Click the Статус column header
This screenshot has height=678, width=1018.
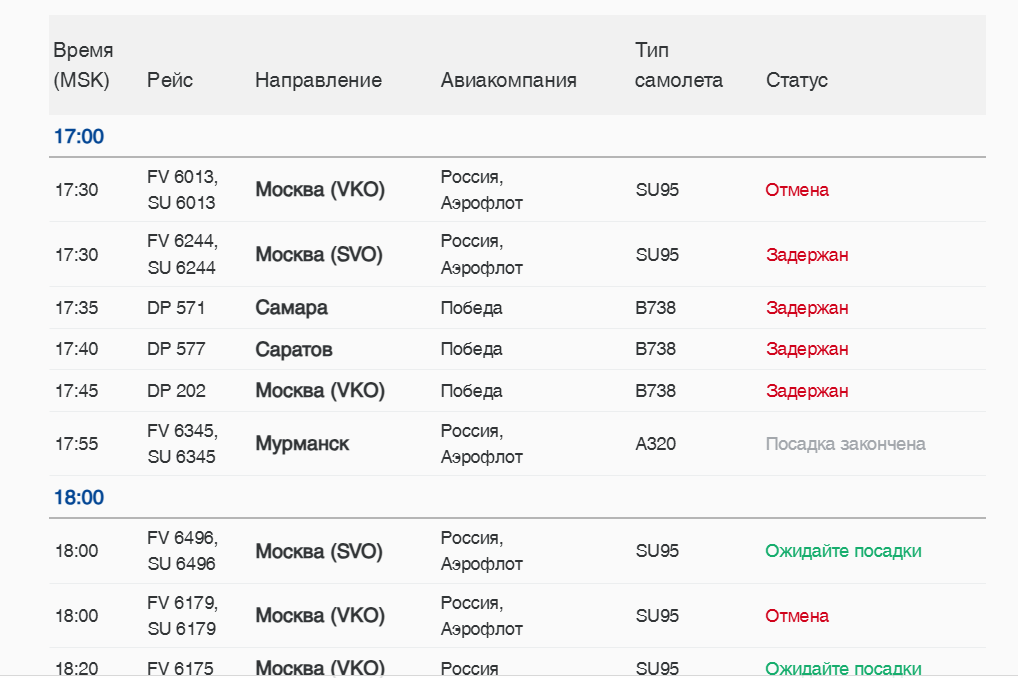click(x=797, y=80)
